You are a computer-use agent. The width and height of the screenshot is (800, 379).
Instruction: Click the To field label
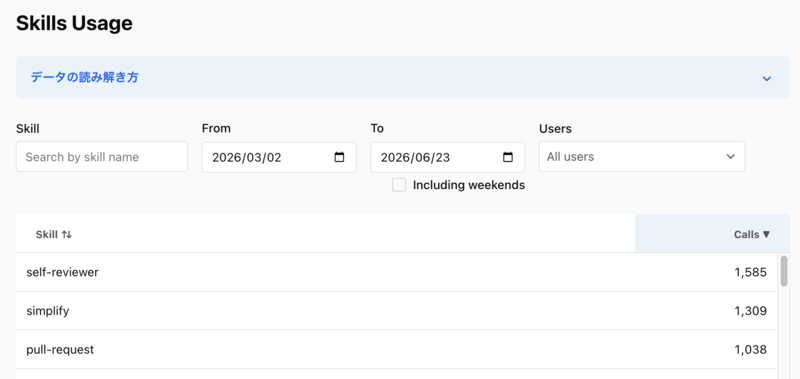[377, 129]
